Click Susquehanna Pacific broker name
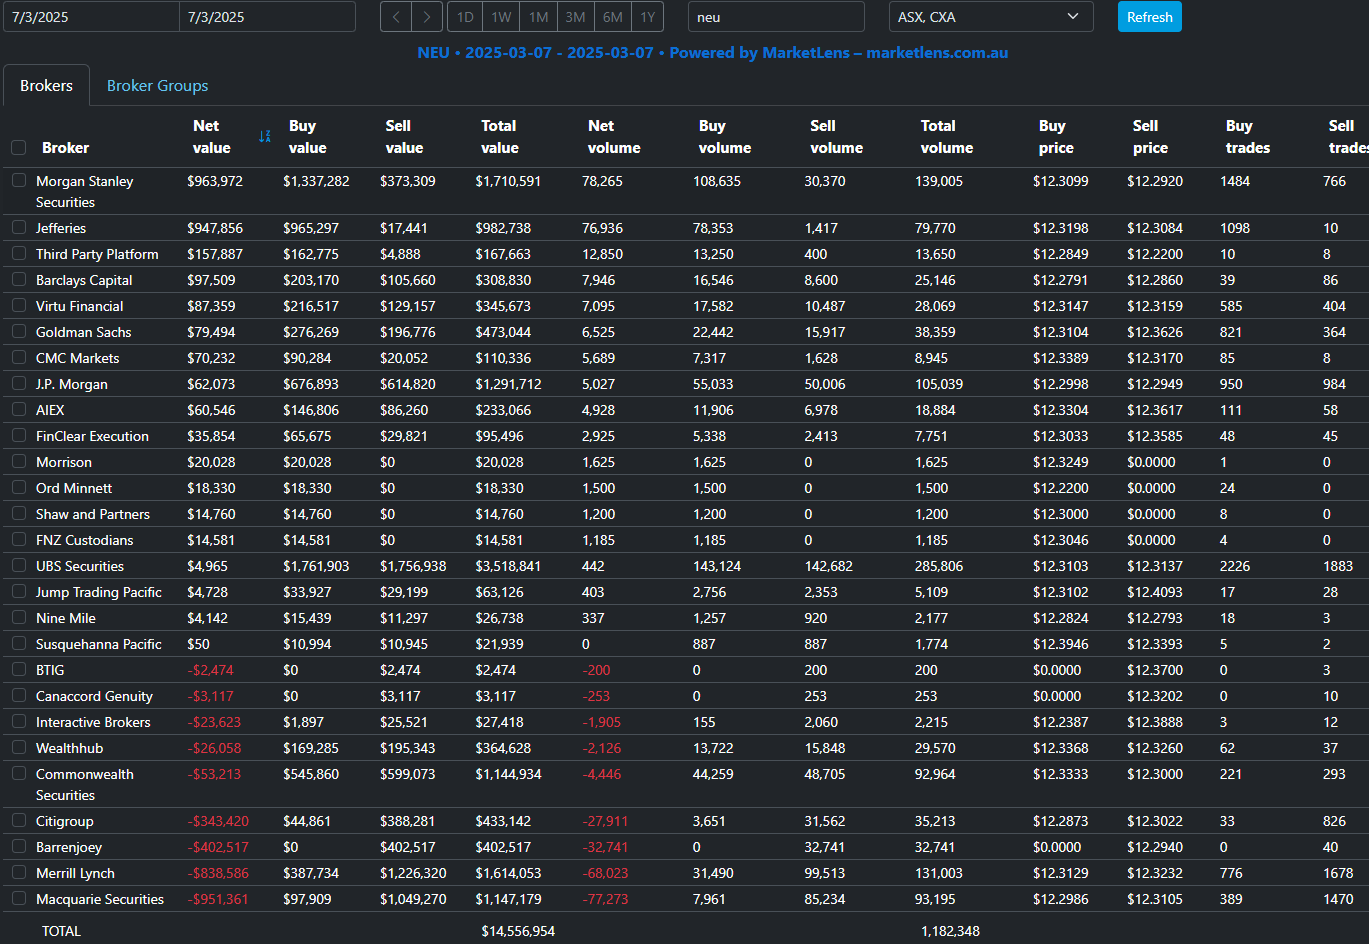 point(98,644)
